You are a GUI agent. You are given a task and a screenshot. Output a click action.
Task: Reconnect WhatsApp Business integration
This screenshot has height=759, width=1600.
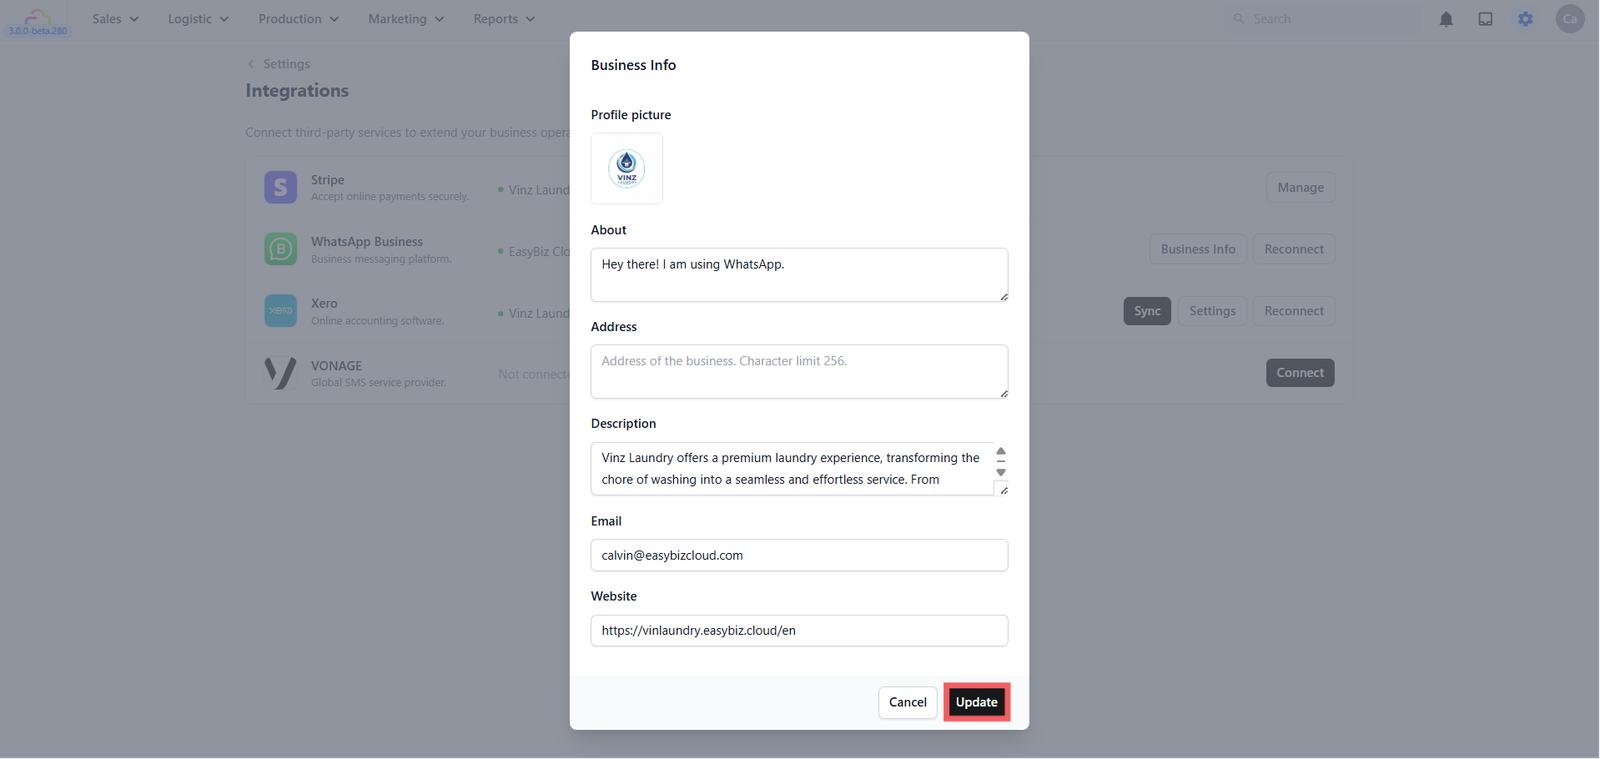pos(1294,249)
